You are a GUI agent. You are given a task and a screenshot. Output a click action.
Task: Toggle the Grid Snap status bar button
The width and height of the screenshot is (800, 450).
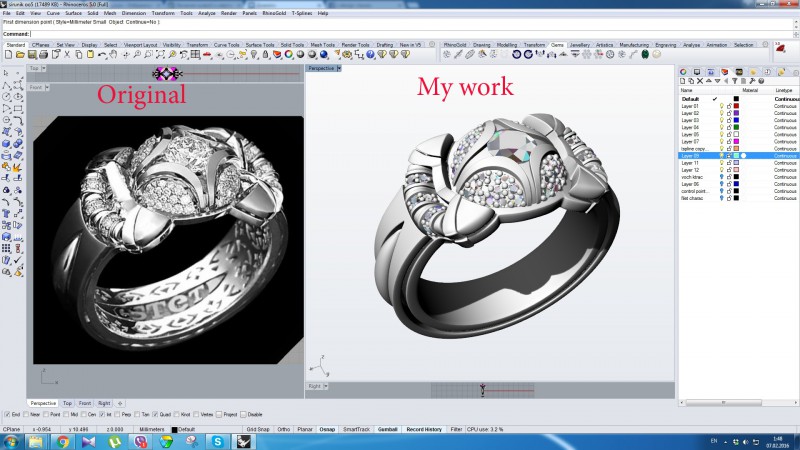(258, 430)
